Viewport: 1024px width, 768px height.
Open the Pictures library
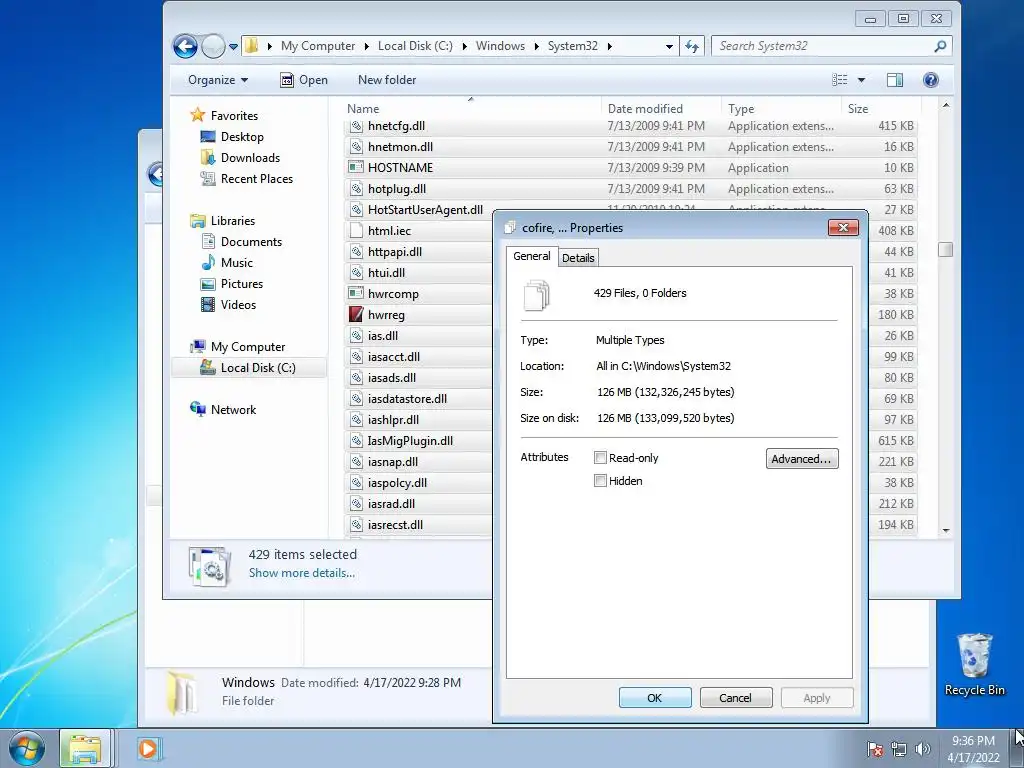[x=242, y=283]
